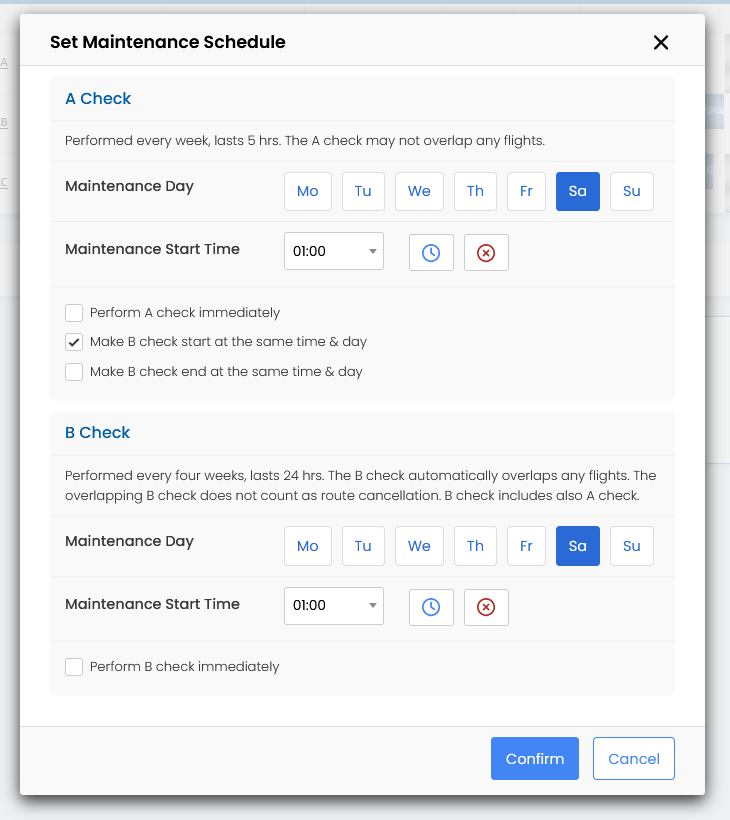The width and height of the screenshot is (730, 820).
Task: Choose Fr as B Check maintenance day
Action: point(526,546)
